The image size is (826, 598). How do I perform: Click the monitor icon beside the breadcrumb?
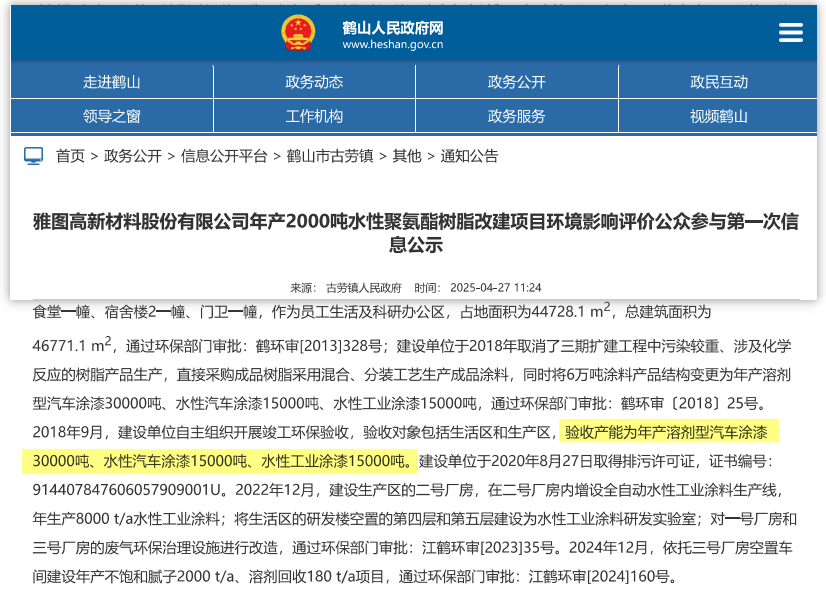tap(34, 156)
